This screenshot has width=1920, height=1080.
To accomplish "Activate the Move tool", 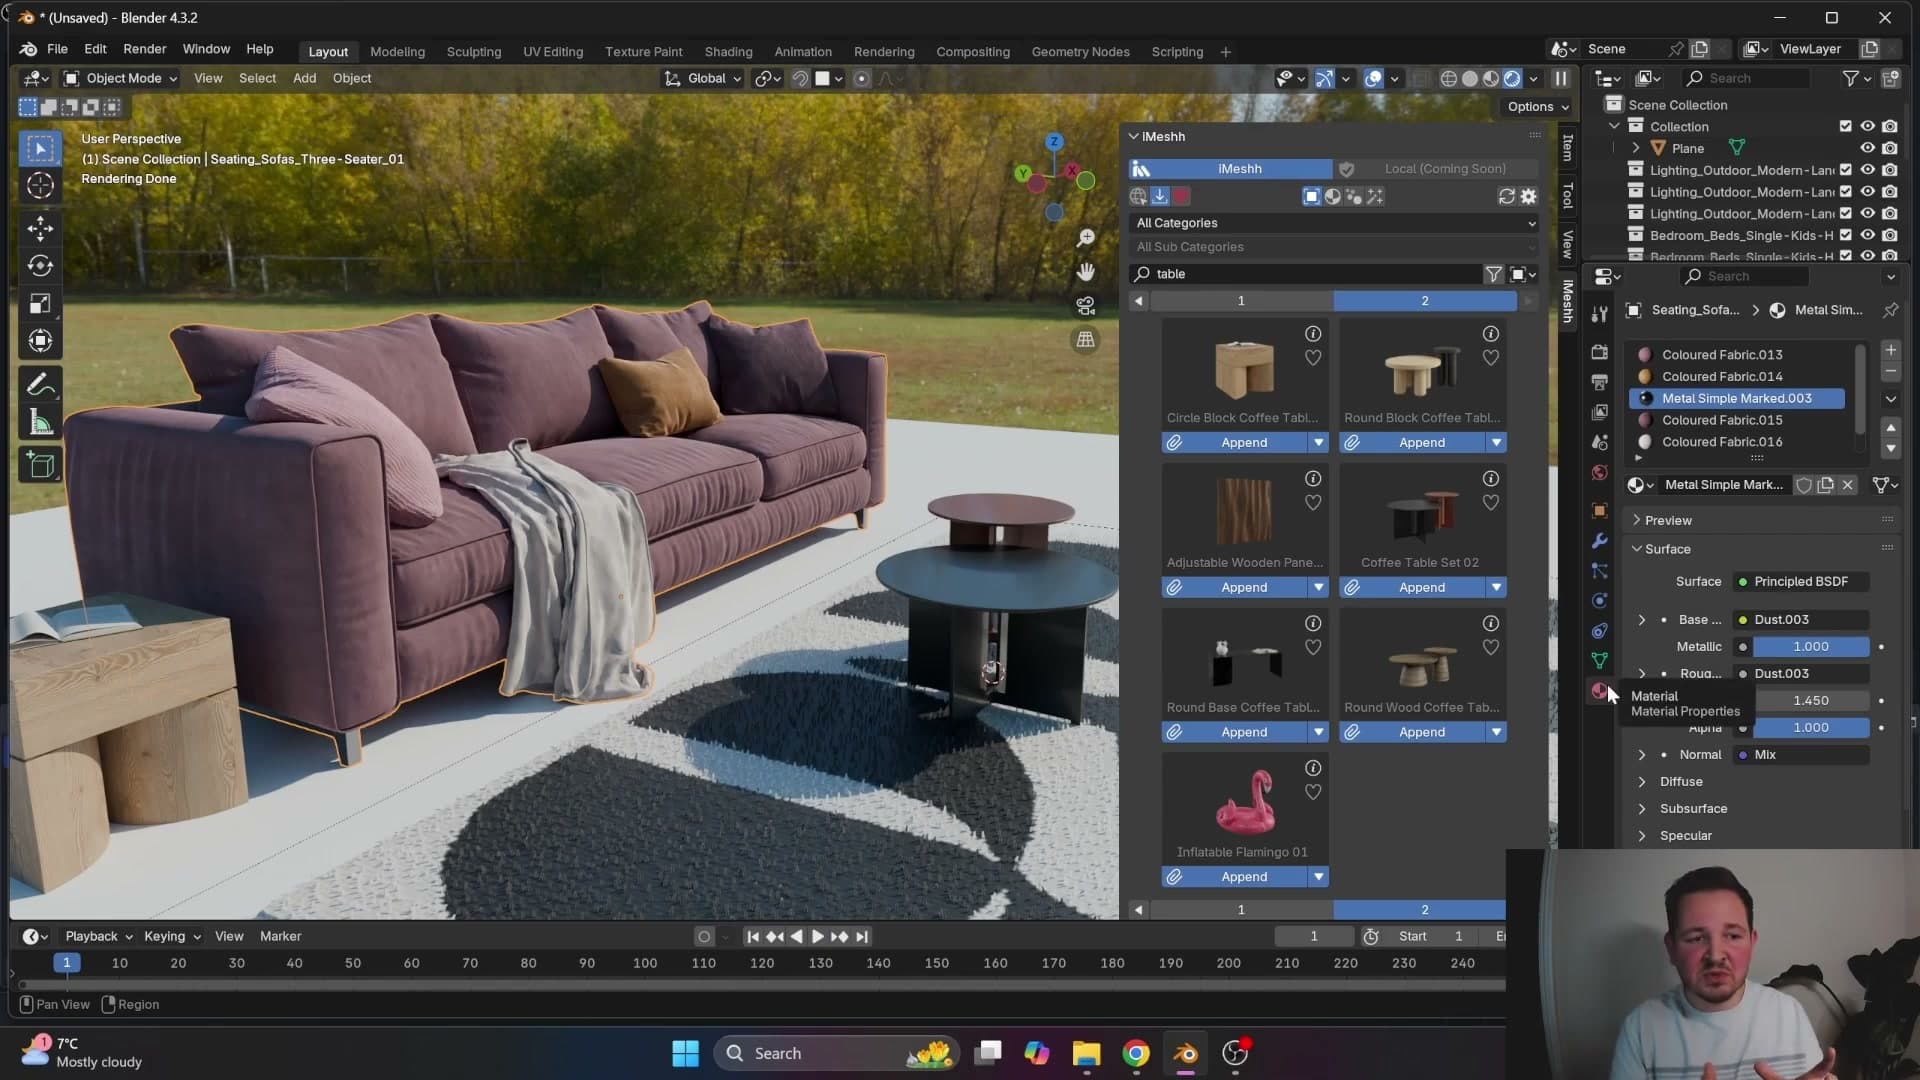I will (x=40, y=228).
